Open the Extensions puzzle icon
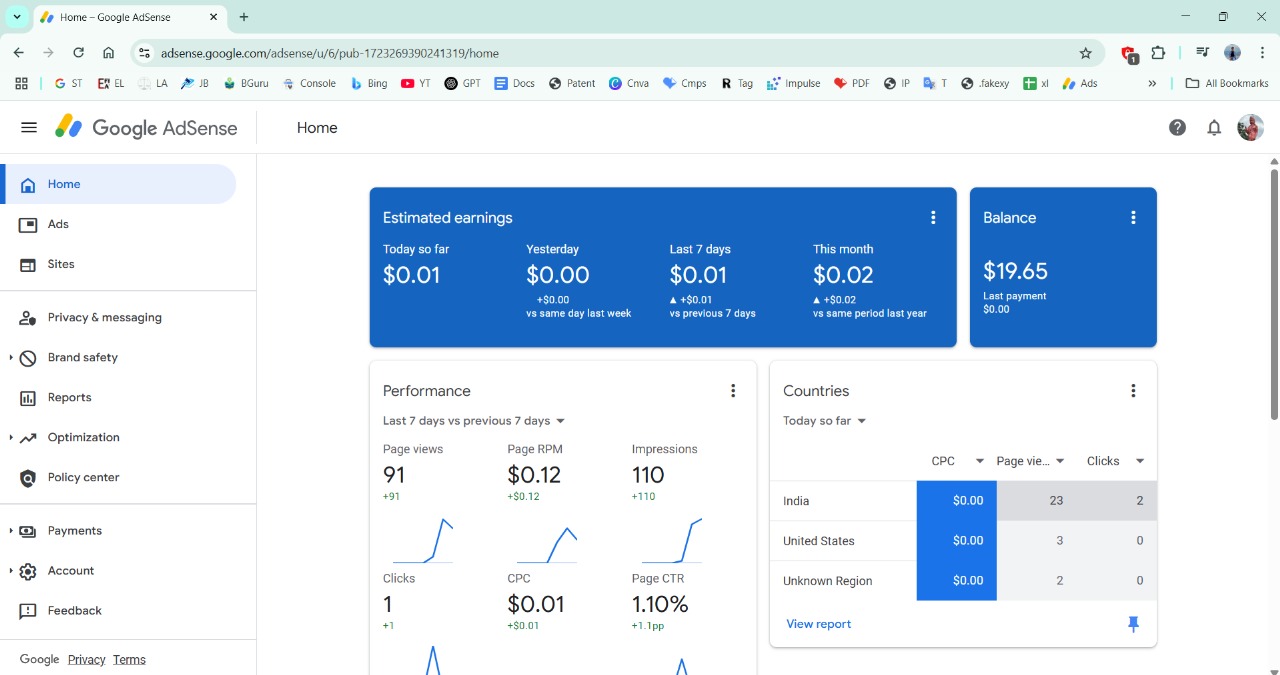This screenshot has width=1280, height=675. (1158, 53)
